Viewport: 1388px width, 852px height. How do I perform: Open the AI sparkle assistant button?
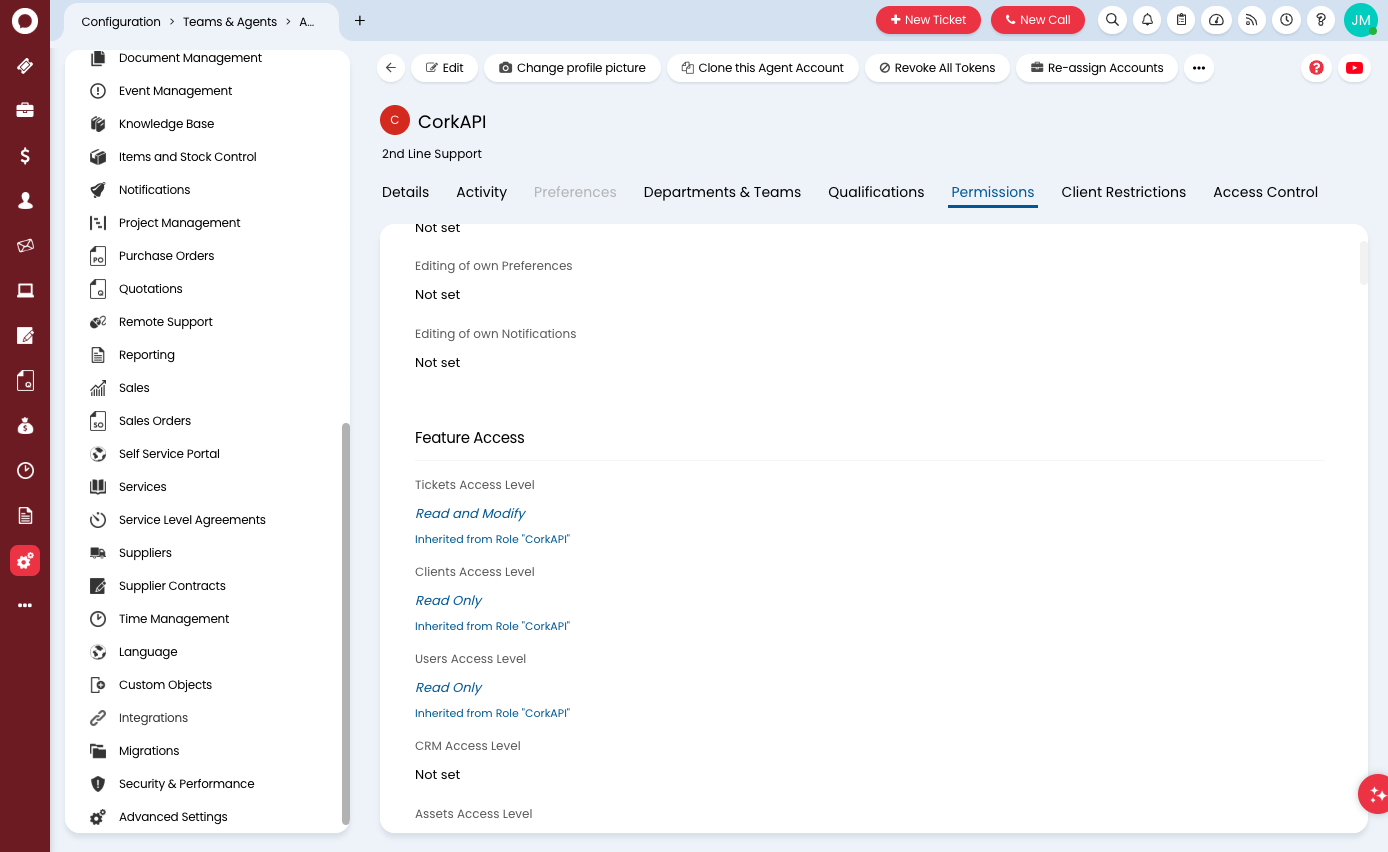click(x=1376, y=794)
